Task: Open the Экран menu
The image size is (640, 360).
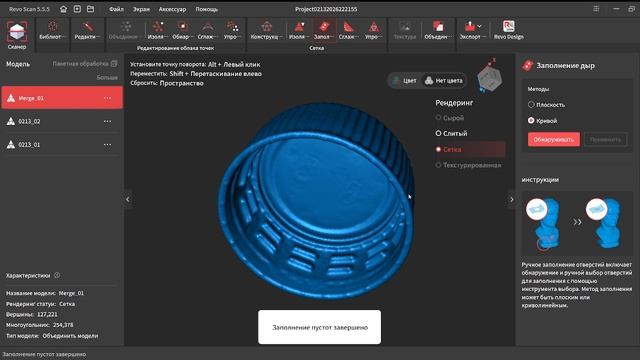Action: [141, 9]
